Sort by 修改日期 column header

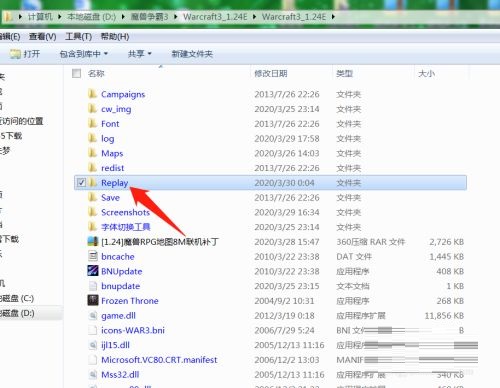click(271, 73)
